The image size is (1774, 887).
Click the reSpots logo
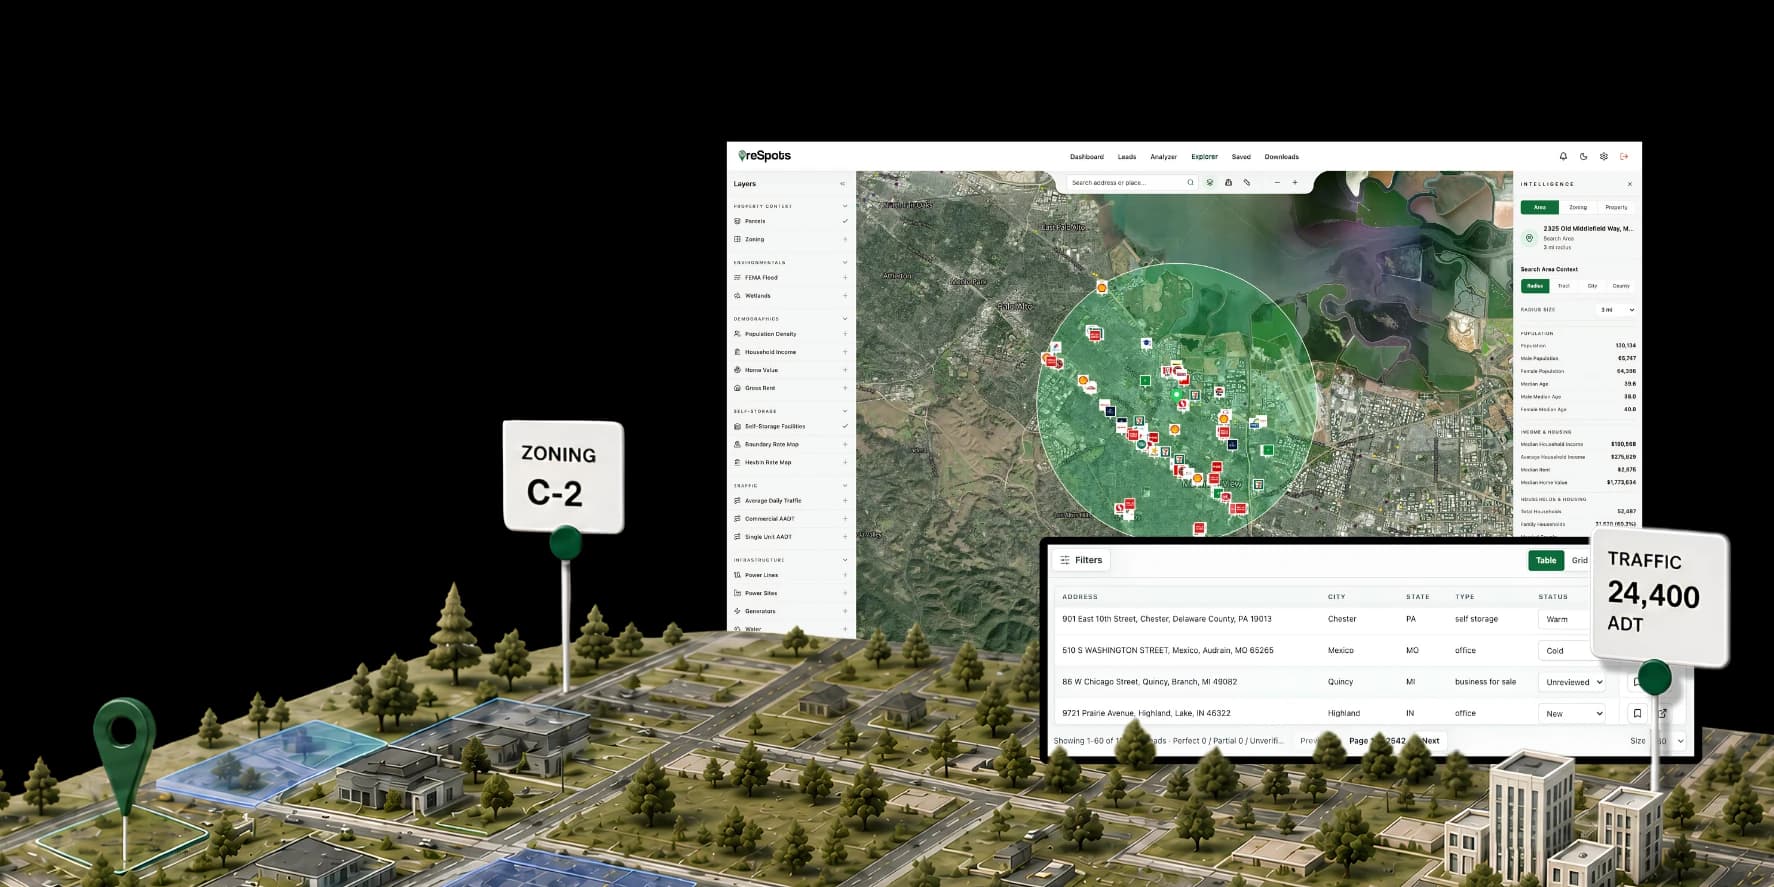point(765,156)
